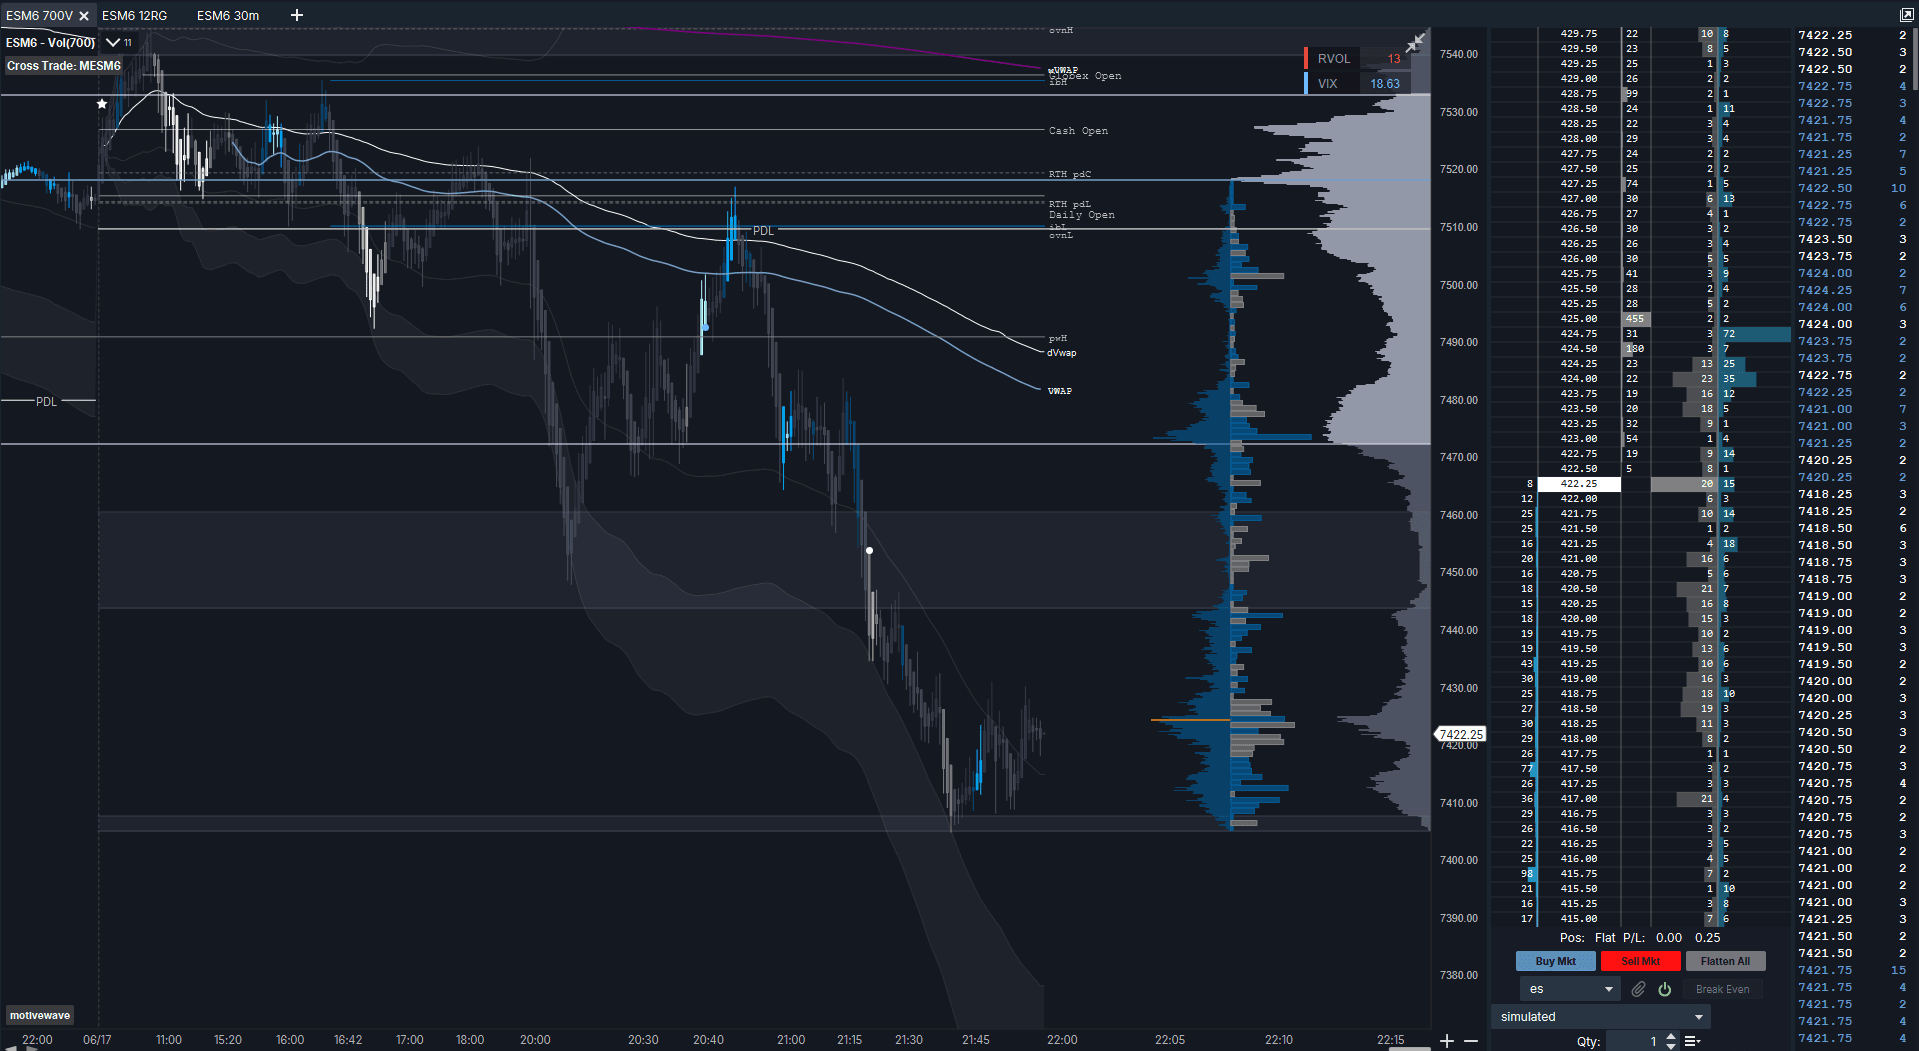Click the Cross Trade: MESM6 label

63,66
